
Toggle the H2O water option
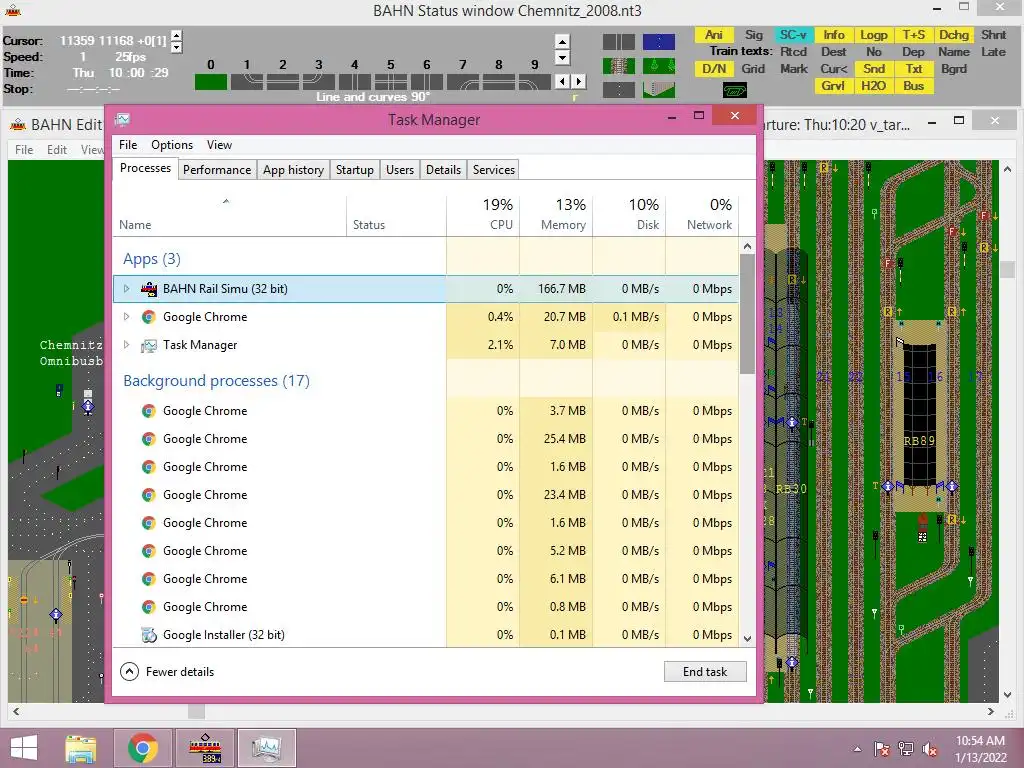873,86
